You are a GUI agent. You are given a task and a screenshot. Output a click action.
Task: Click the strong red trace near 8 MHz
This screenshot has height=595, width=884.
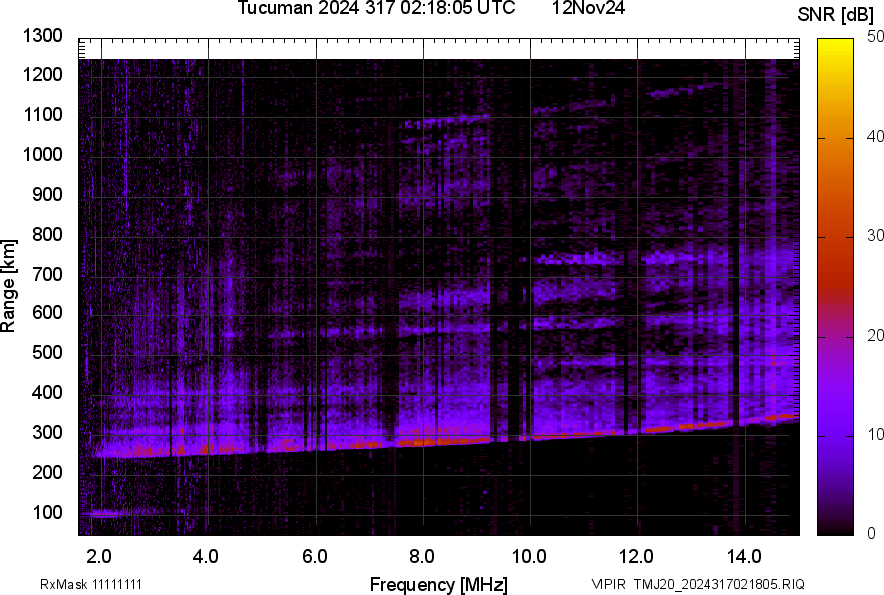[420, 440]
